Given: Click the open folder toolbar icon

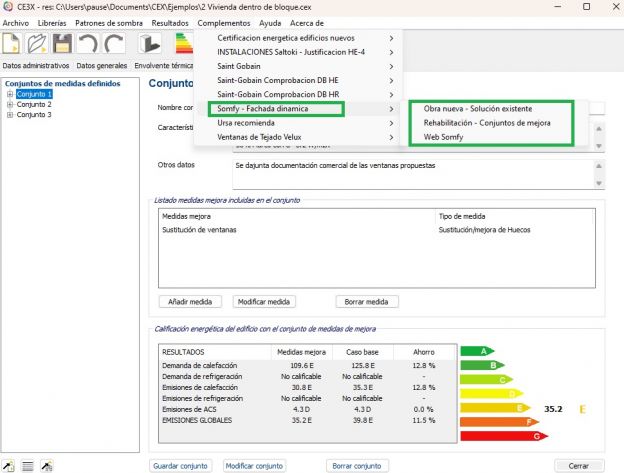Looking at the screenshot, I should coord(38,44).
